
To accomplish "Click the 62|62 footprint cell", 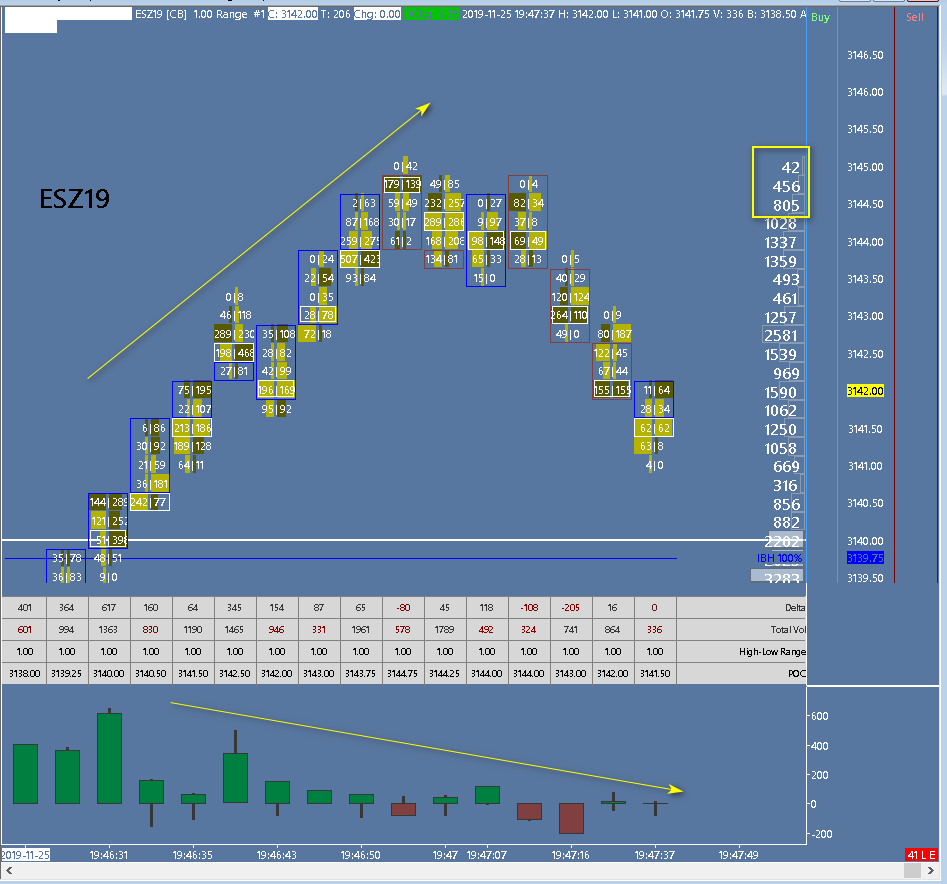I will coord(654,428).
